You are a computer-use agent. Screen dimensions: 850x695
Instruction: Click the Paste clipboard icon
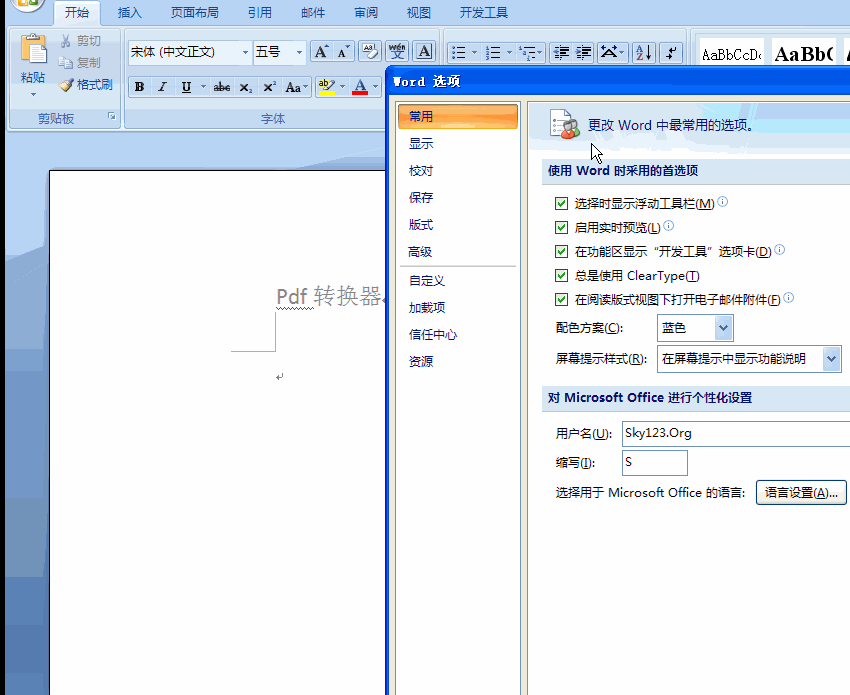33,50
